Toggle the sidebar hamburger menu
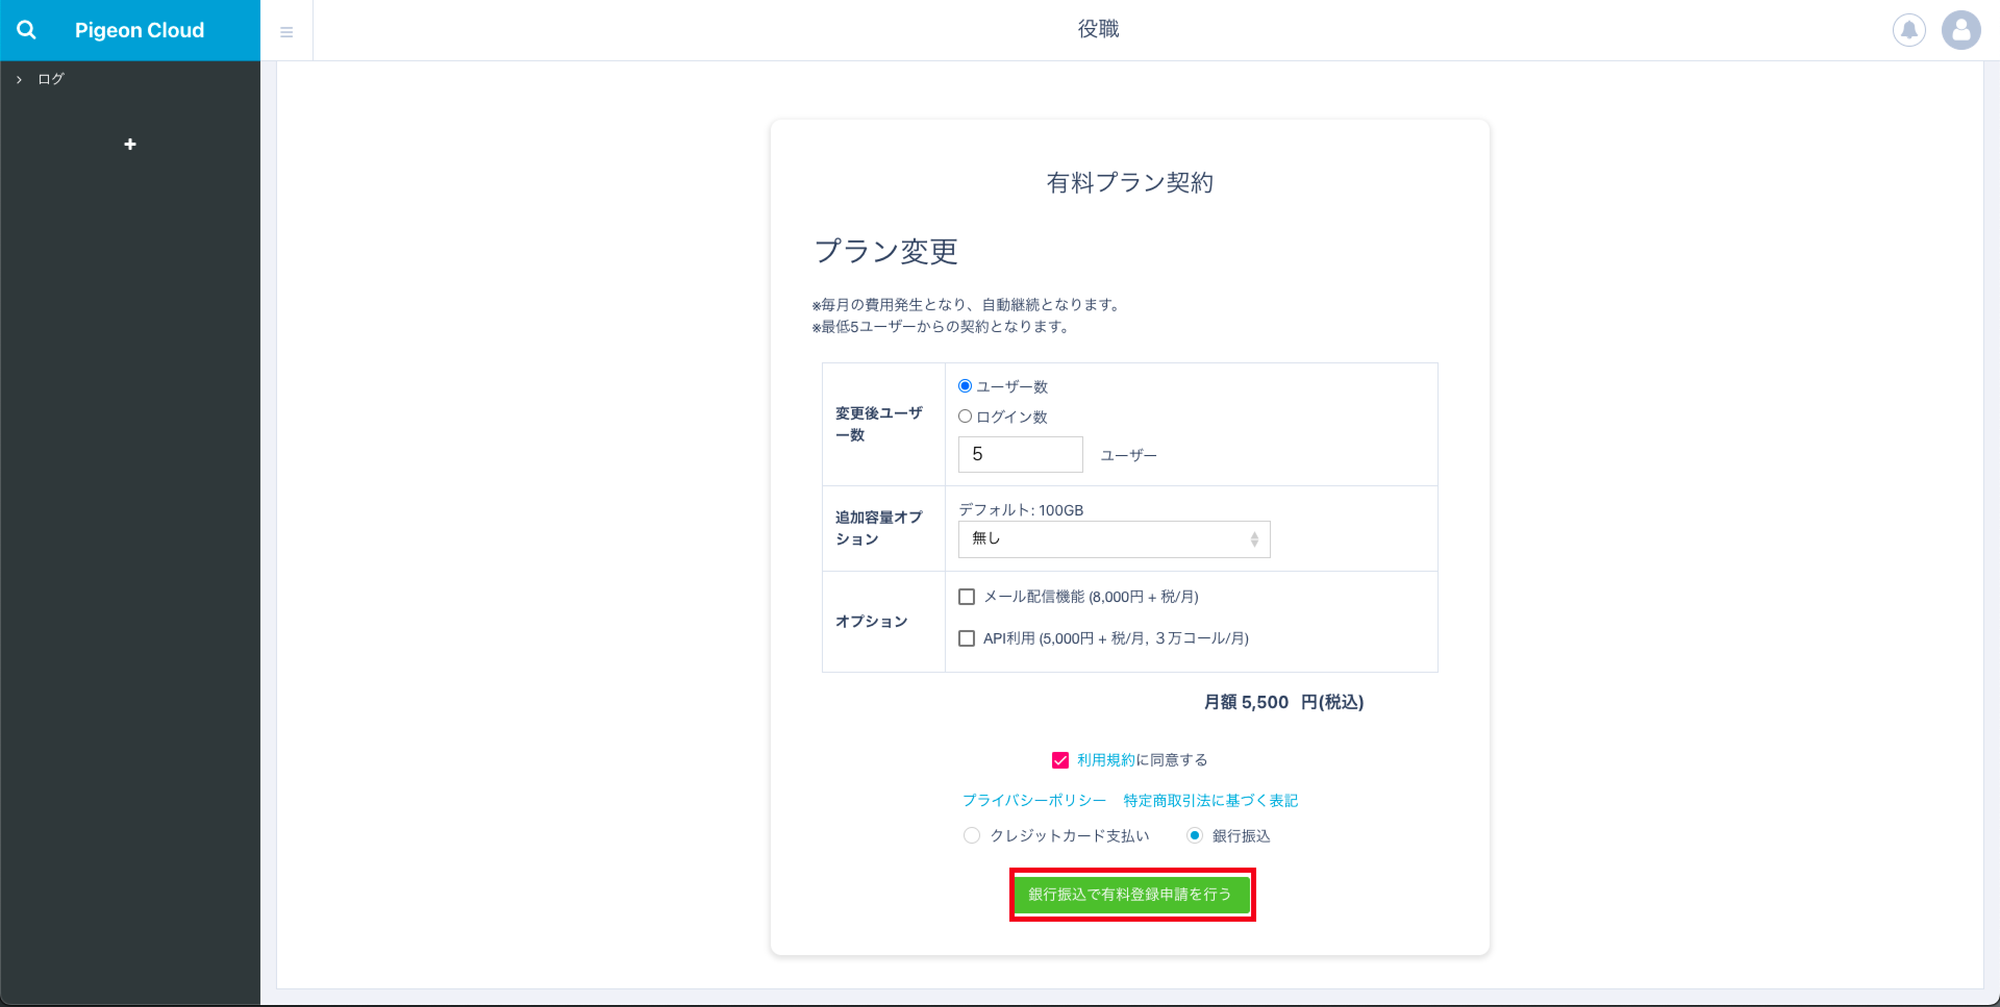This screenshot has height=1007, width=2000. click(287, 32)
